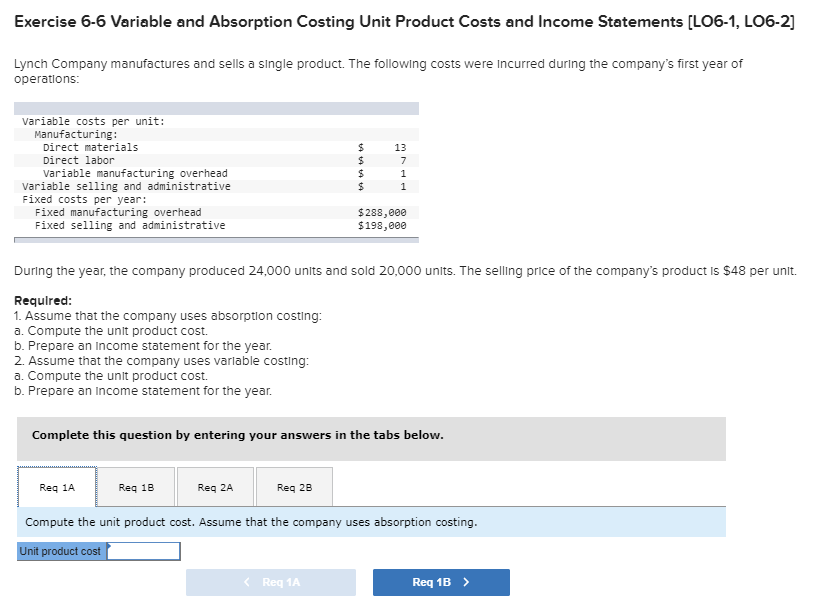Select the Req 2A tab
Screen dimensions: 818x604
(x=215, y=487)
